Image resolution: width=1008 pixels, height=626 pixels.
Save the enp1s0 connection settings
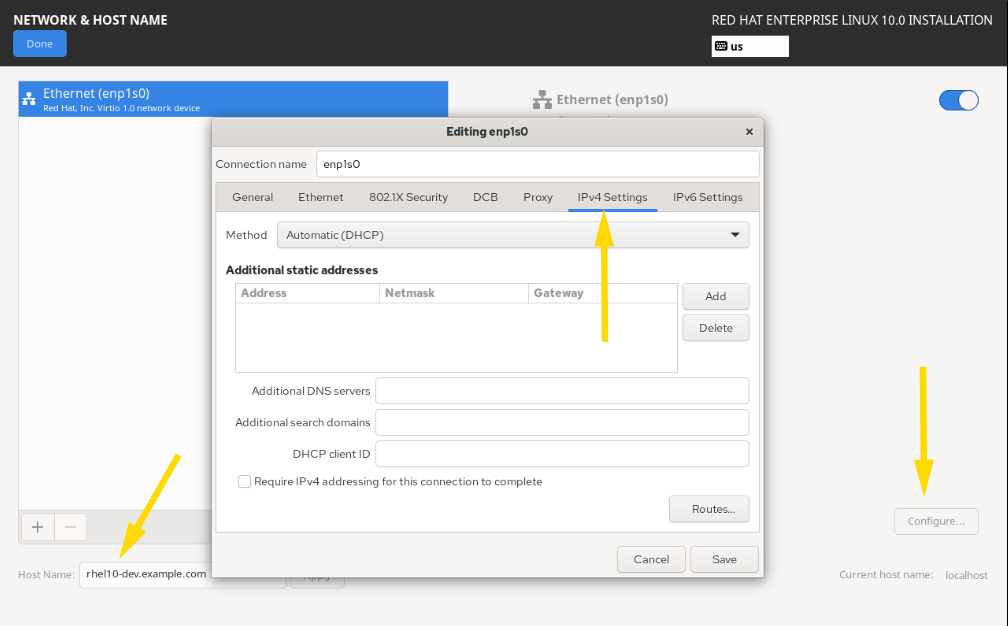pyautogui.click(x=724, y=559)
